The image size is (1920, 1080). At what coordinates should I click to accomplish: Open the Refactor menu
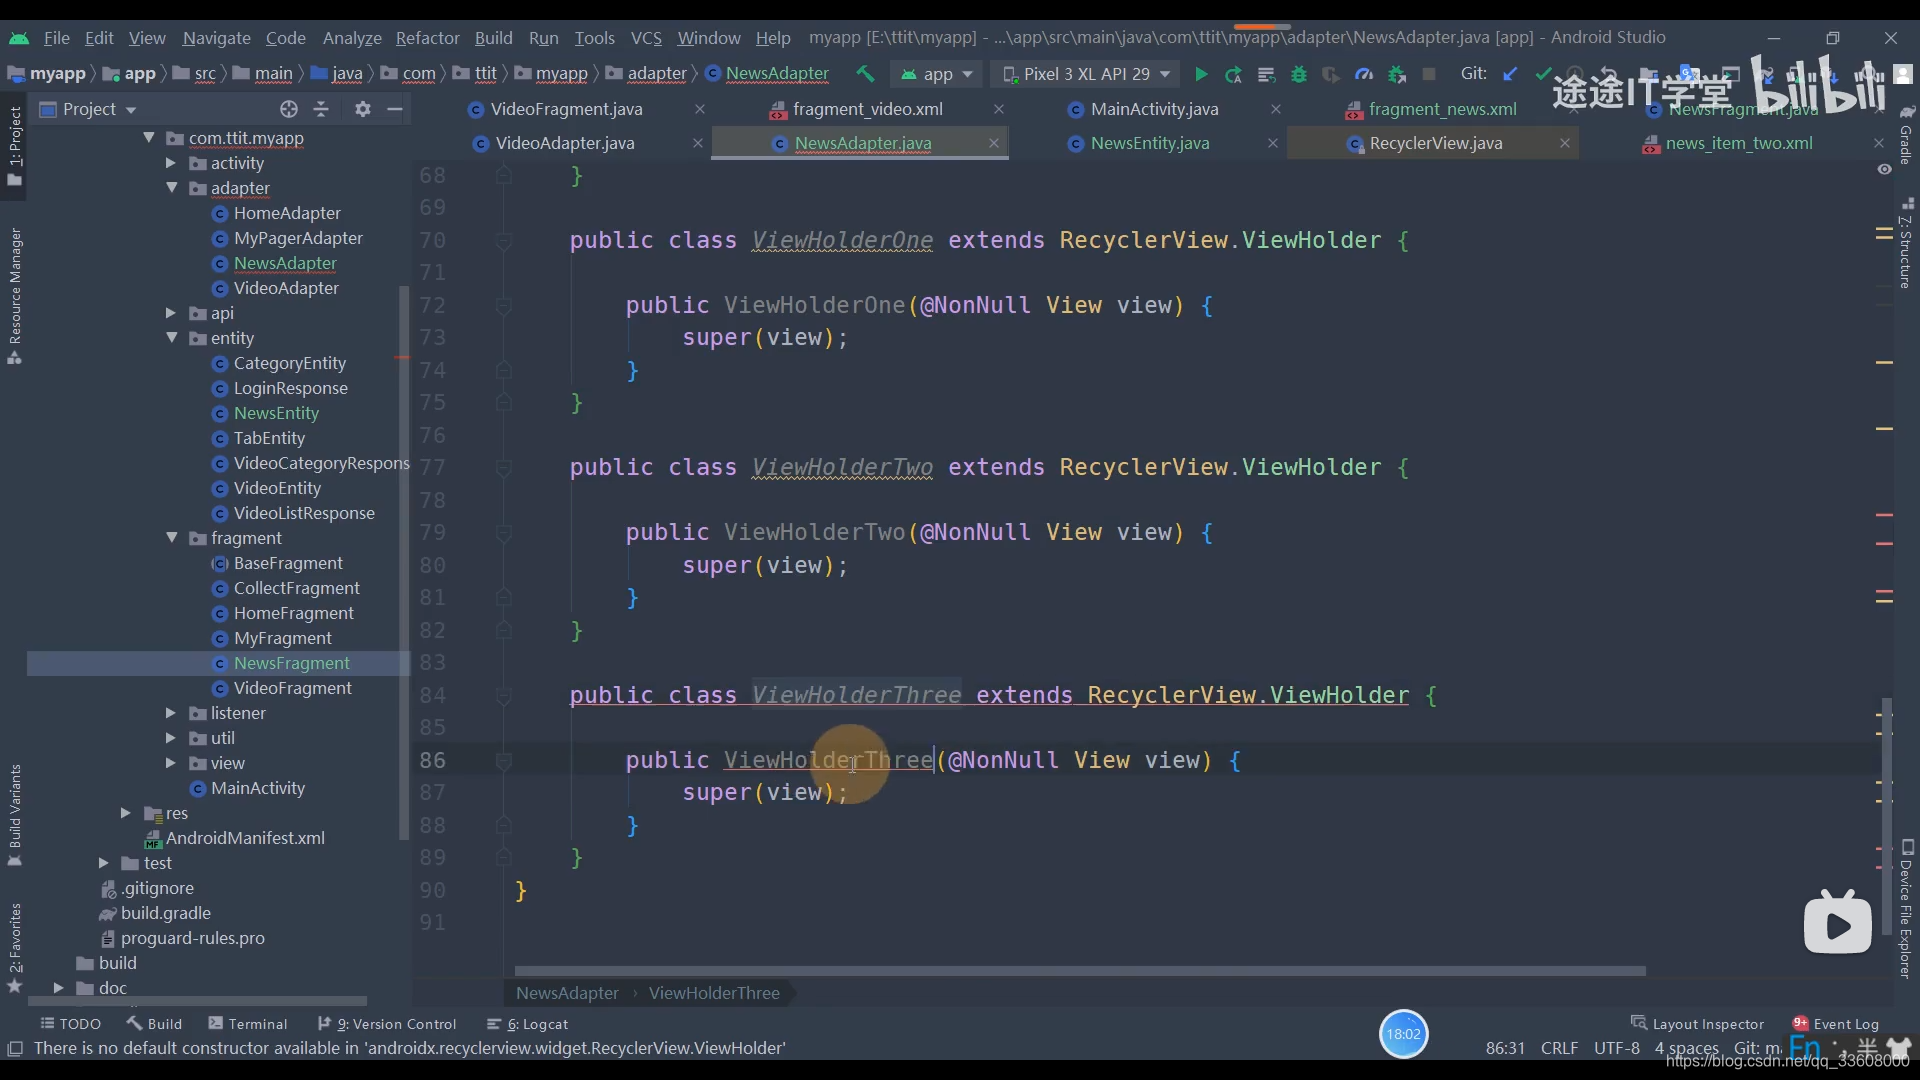pos(427,38)
